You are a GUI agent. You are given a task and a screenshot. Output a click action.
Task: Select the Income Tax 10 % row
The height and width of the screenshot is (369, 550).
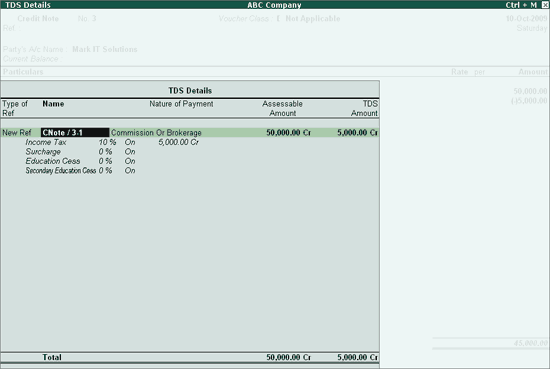coord(80,142)
